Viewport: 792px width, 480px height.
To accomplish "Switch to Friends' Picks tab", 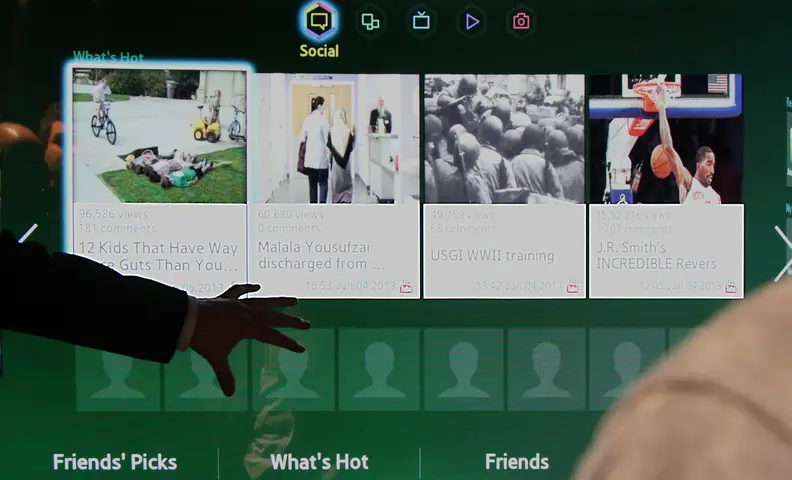I will click(115, 462).
